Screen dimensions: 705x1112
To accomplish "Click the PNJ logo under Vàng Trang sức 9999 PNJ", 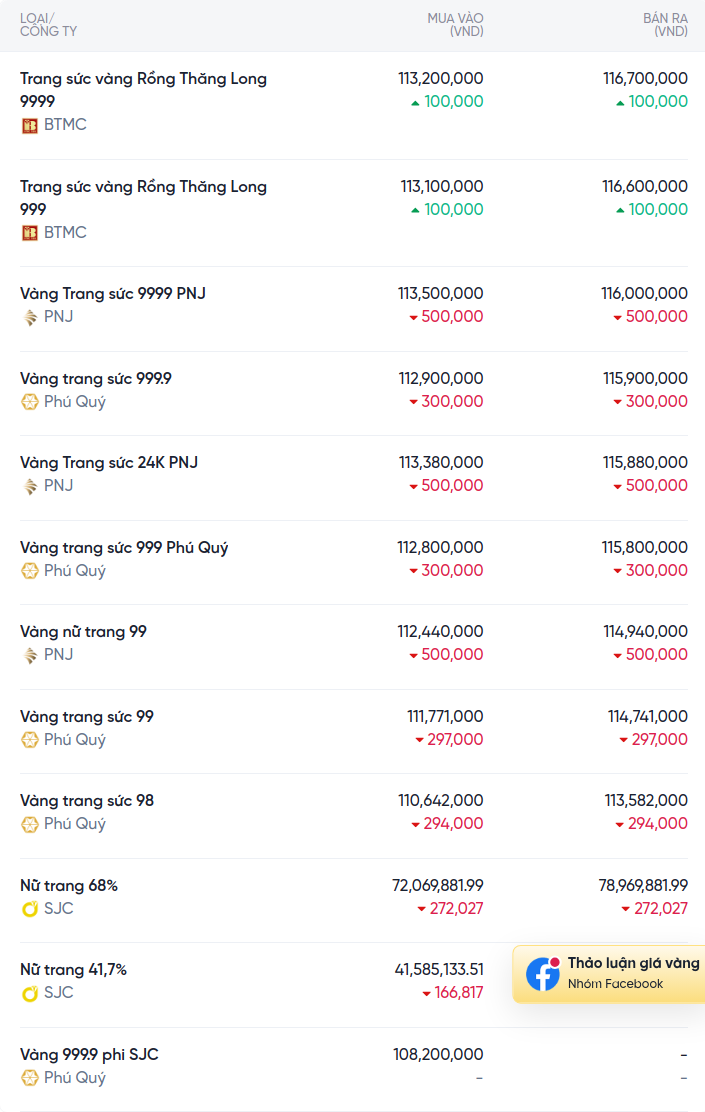I will click(29, 317).
